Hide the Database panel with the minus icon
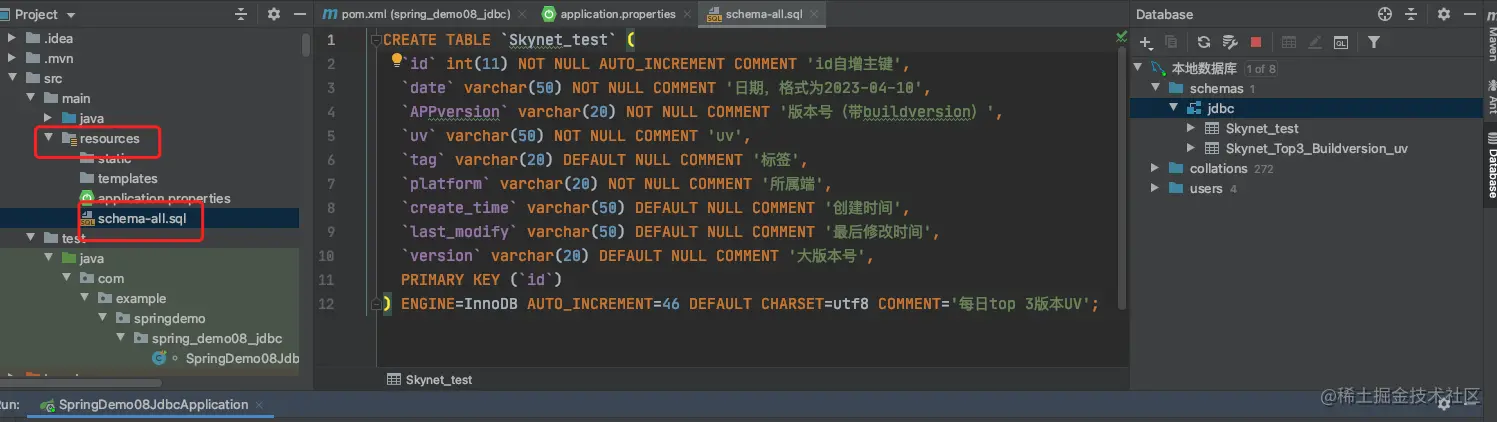 (x=1470, y=14)
